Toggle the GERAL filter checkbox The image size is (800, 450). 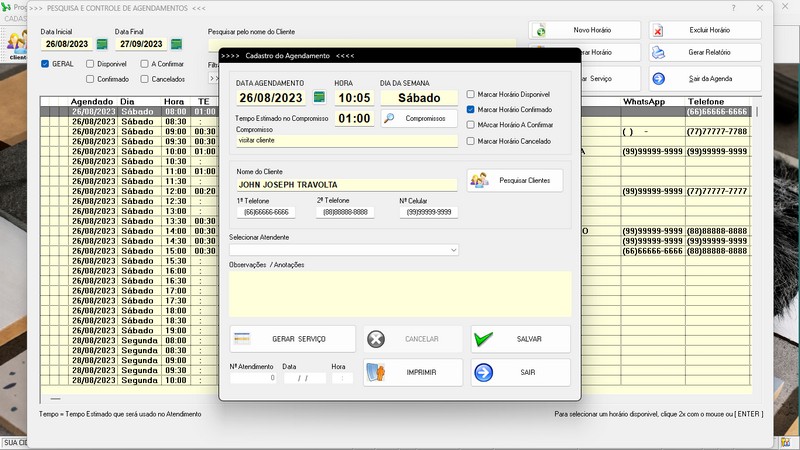[45, 64]
